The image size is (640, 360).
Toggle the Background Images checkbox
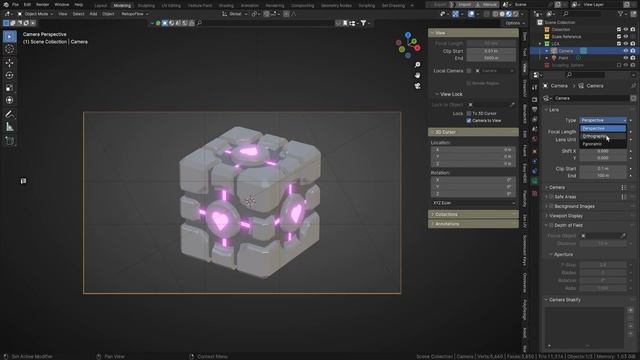[x=551, y=206]
